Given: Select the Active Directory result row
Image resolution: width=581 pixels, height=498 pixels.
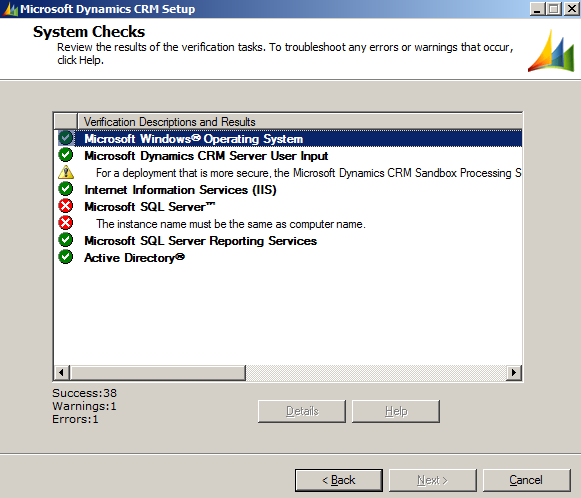Looking at the screenshot, I should [288, 258].
